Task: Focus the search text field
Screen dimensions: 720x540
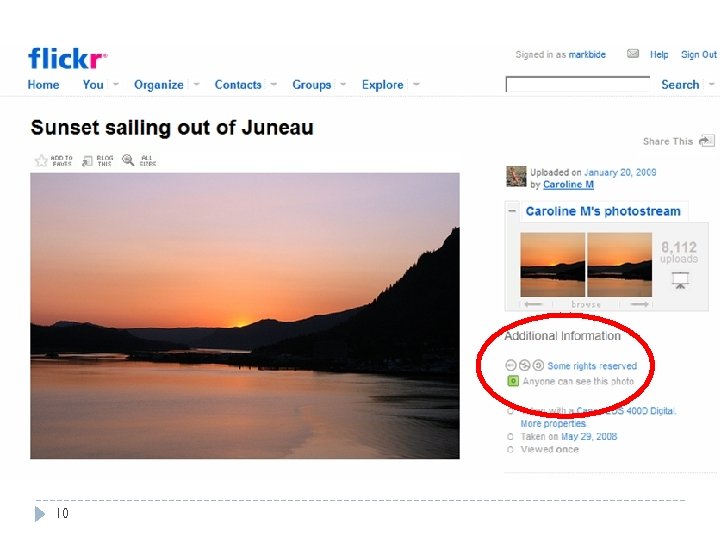Action: (578, 84)
